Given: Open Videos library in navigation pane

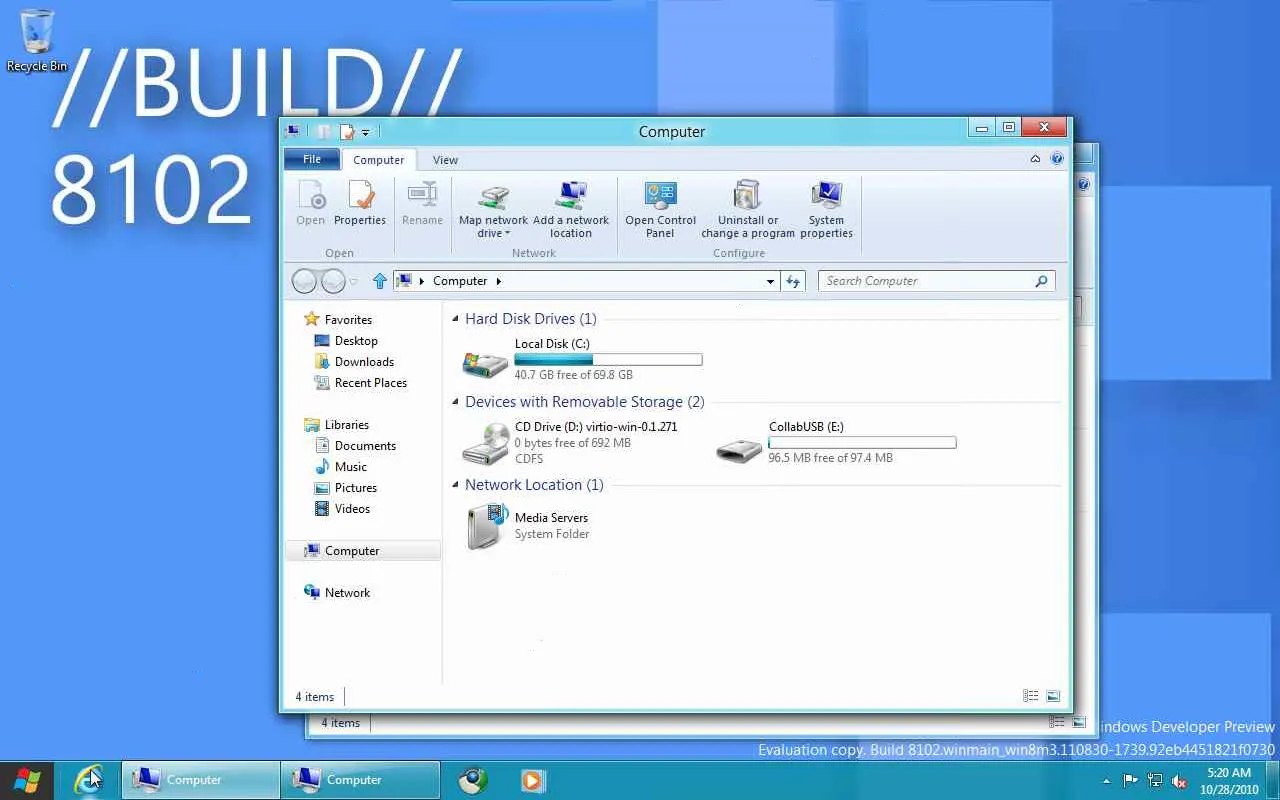Looking at the screenshot, I should (342, 509).
